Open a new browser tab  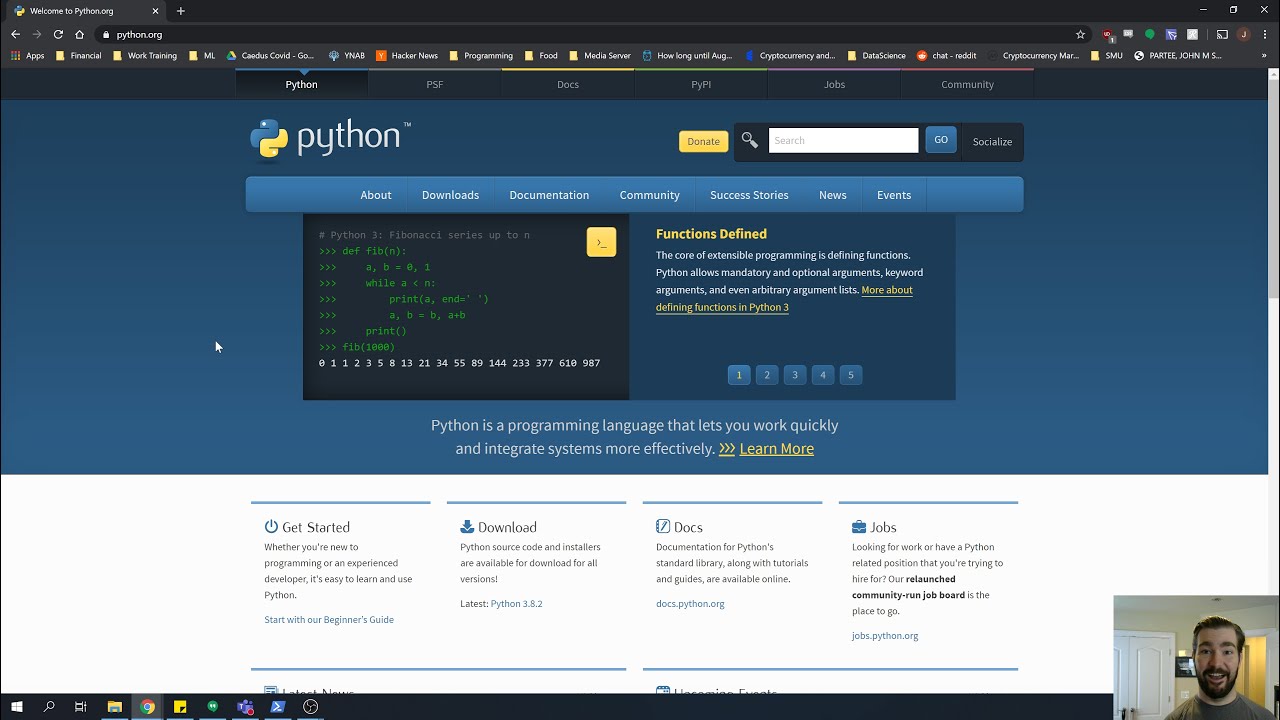coord(181,11)
